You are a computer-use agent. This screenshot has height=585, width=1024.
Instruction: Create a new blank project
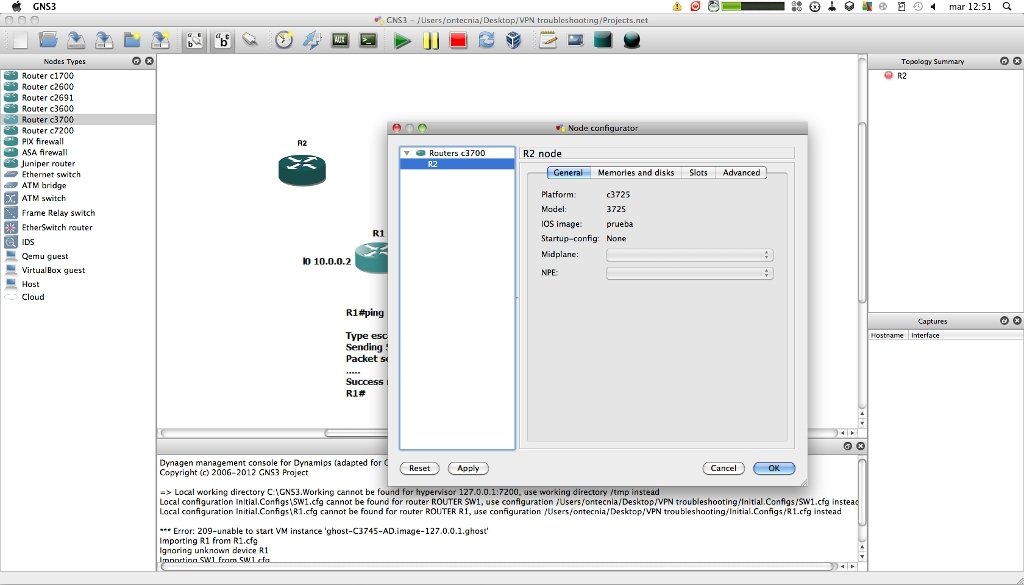[20, 40]
